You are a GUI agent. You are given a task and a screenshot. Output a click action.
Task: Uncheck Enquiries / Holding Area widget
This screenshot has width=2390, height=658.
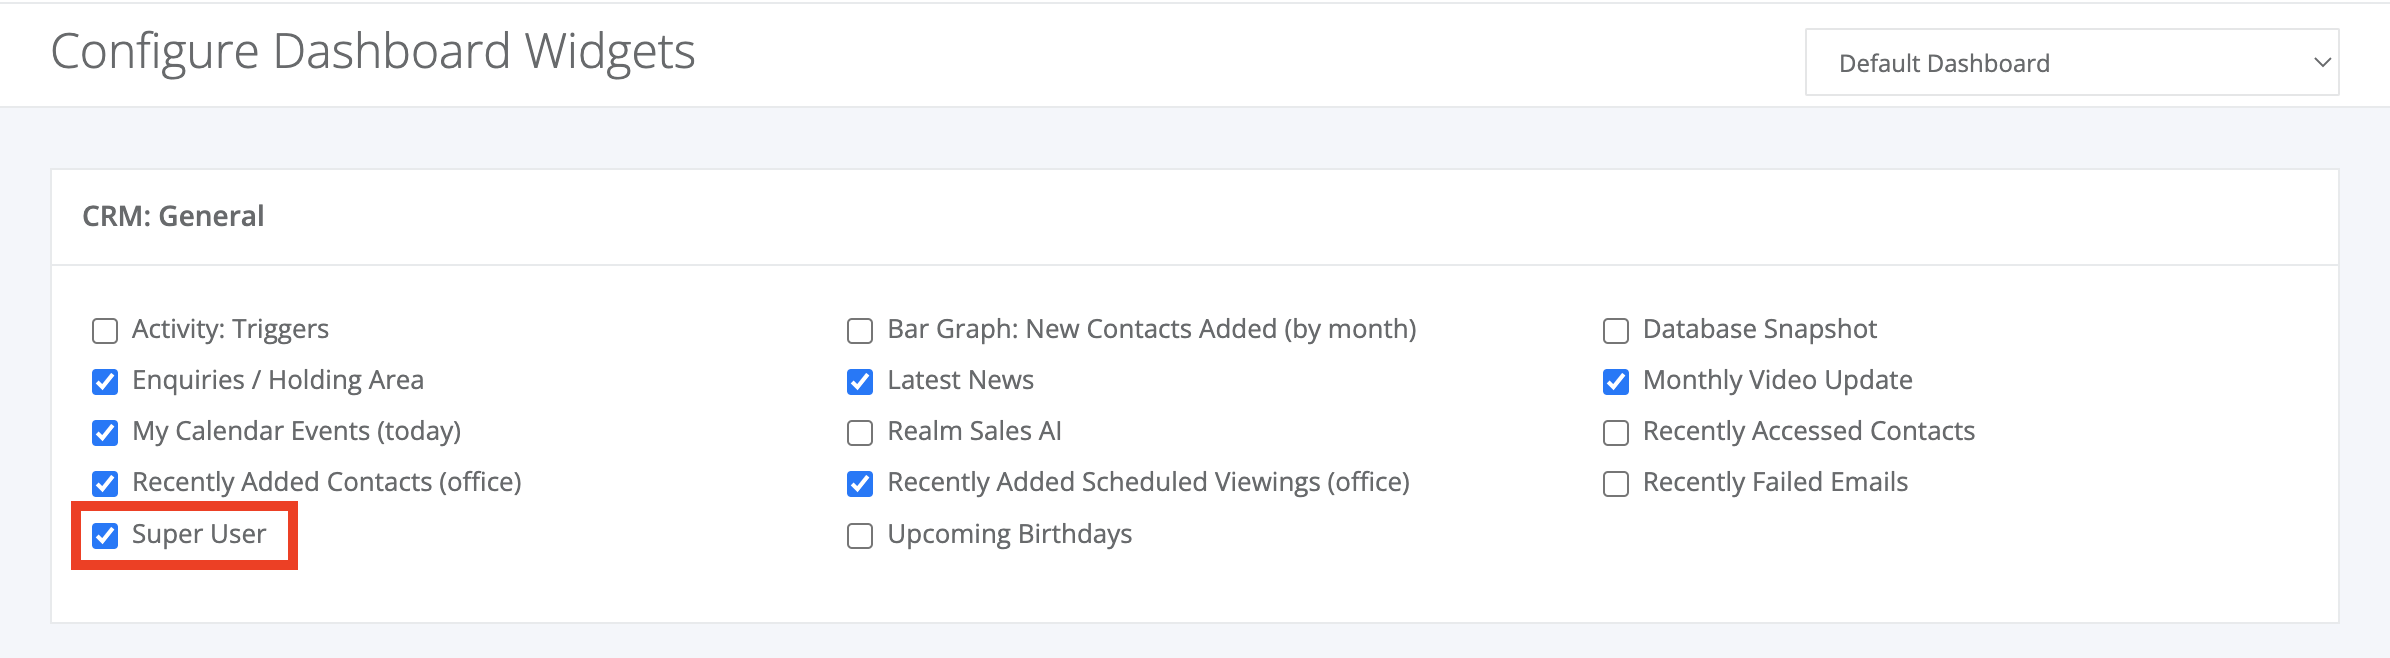tap(105, 382)
